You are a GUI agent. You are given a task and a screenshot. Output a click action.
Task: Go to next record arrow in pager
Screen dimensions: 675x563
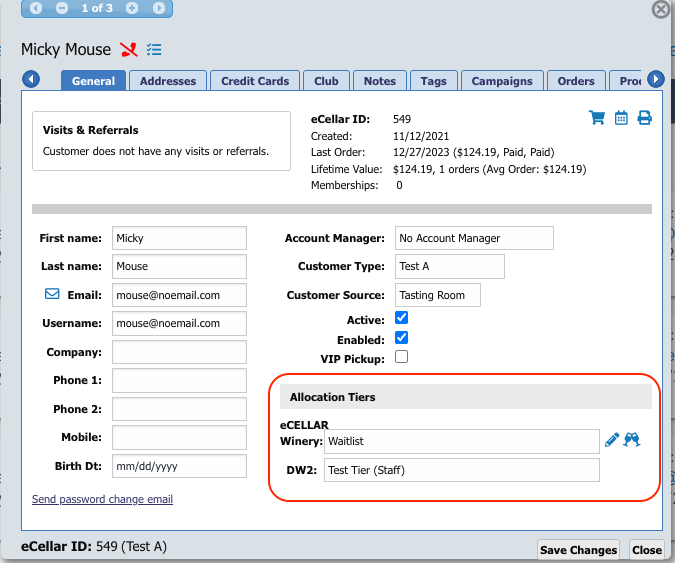(x=159, y=8)
